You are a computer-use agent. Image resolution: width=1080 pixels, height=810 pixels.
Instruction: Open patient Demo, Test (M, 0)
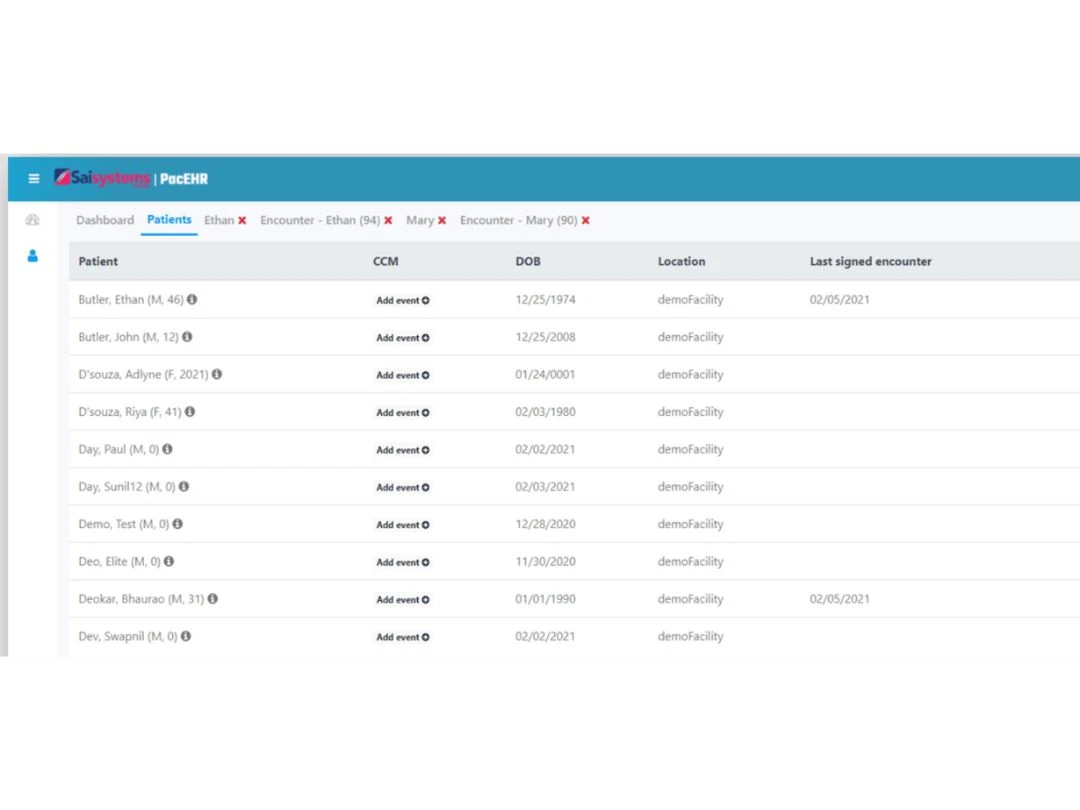click(x=123, y=524)
